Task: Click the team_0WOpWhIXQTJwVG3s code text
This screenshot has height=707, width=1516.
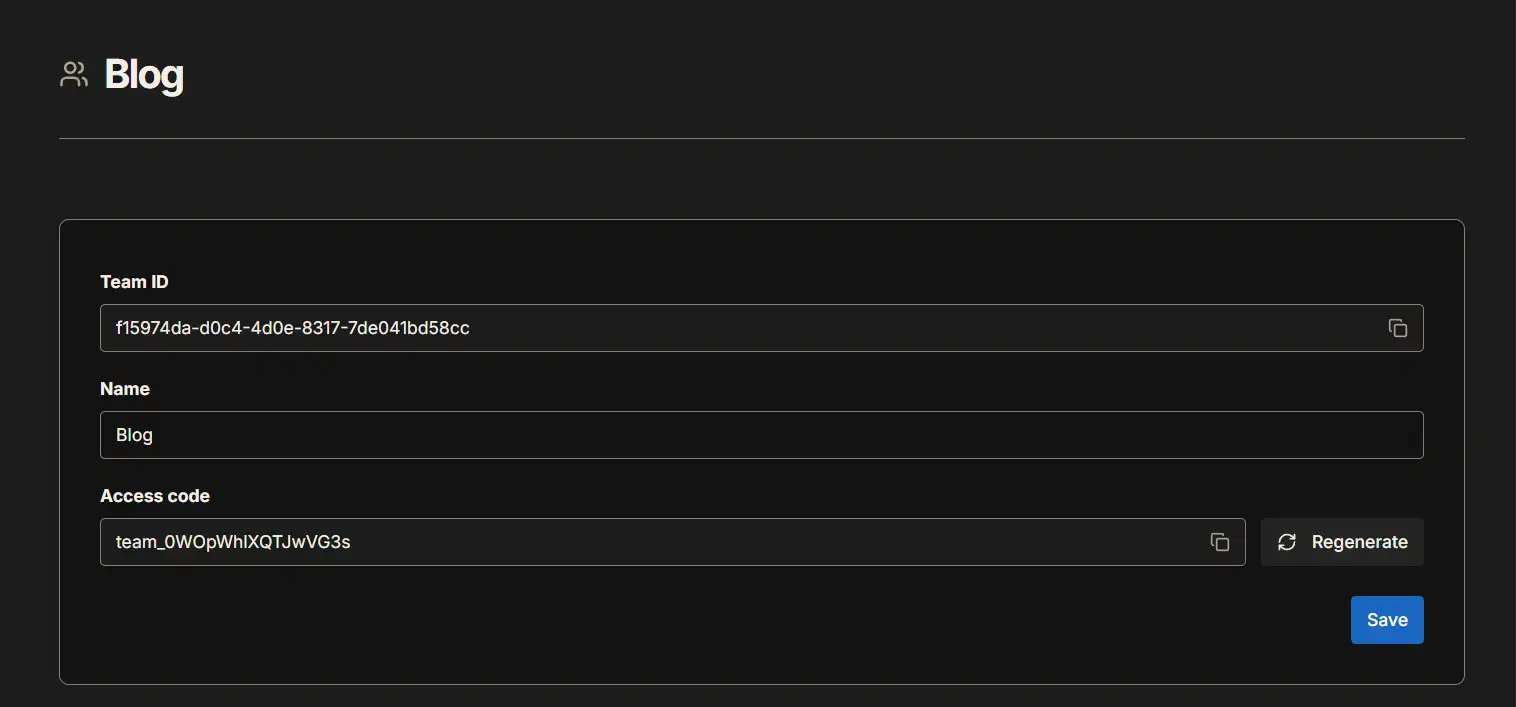Action: pyautogui.click(x=233, y=542)
